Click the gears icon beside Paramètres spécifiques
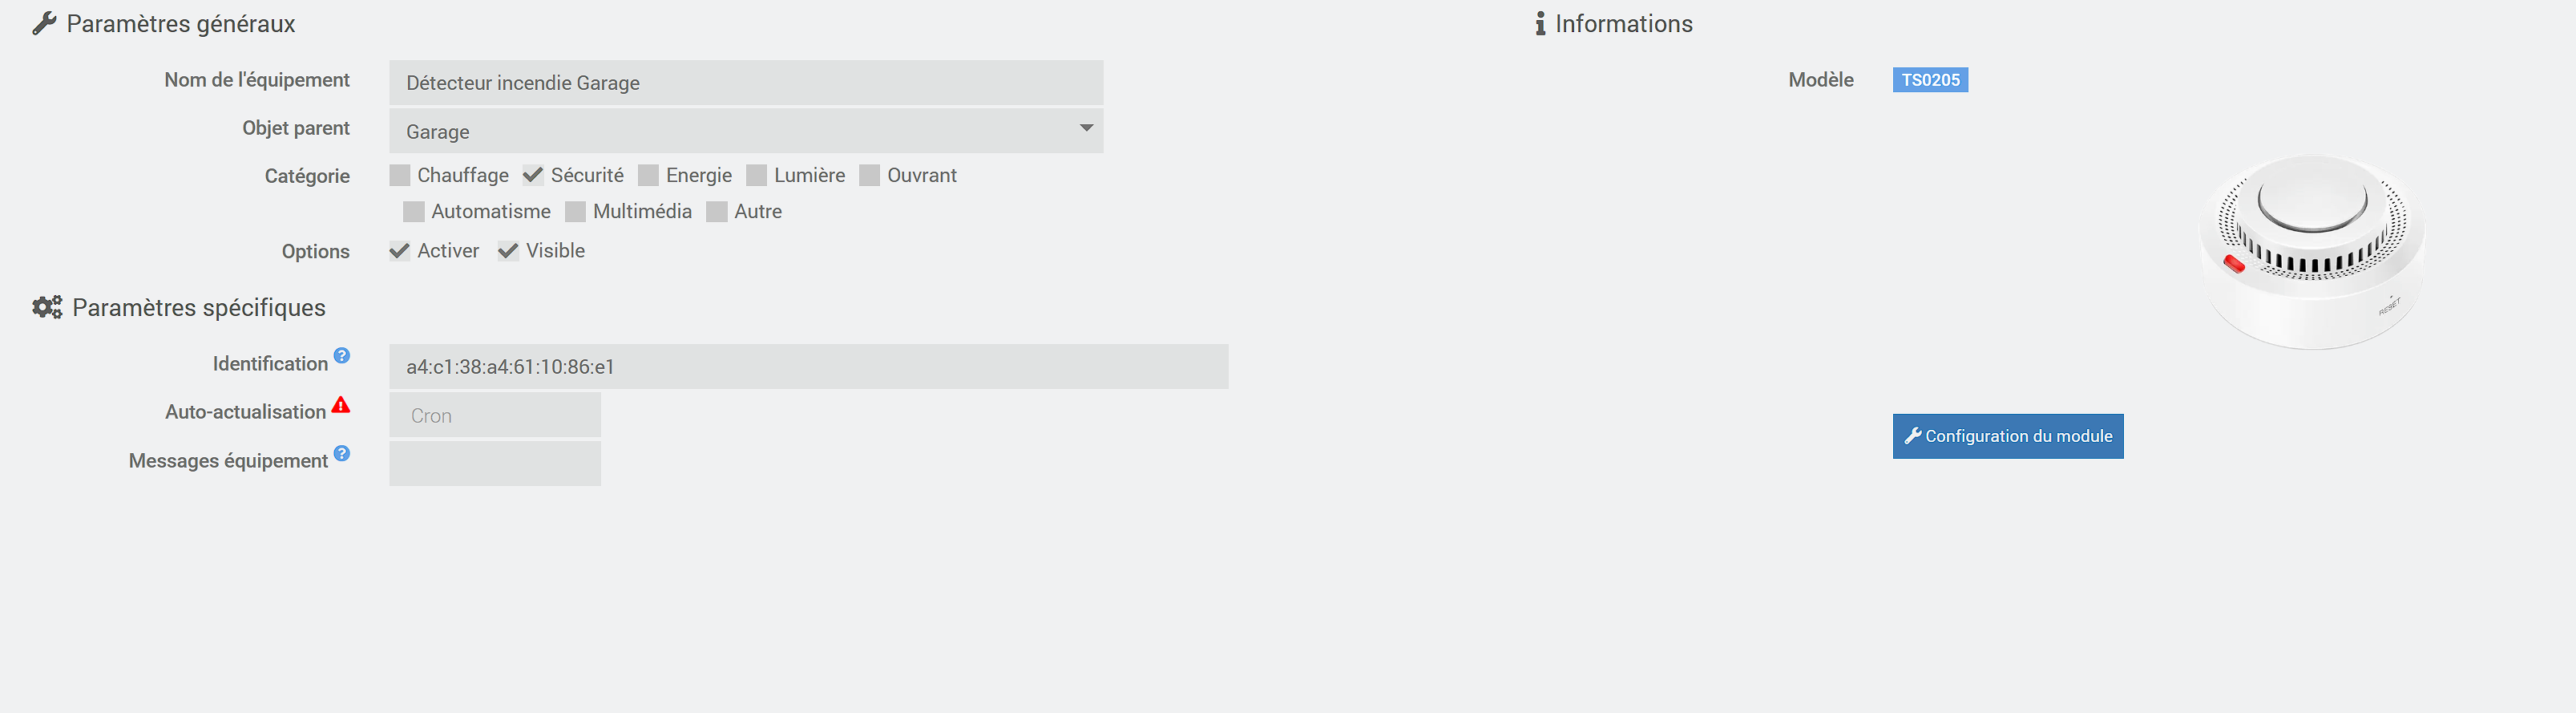The height and width of the screenshot is (713, 2576). coord(47,307)
